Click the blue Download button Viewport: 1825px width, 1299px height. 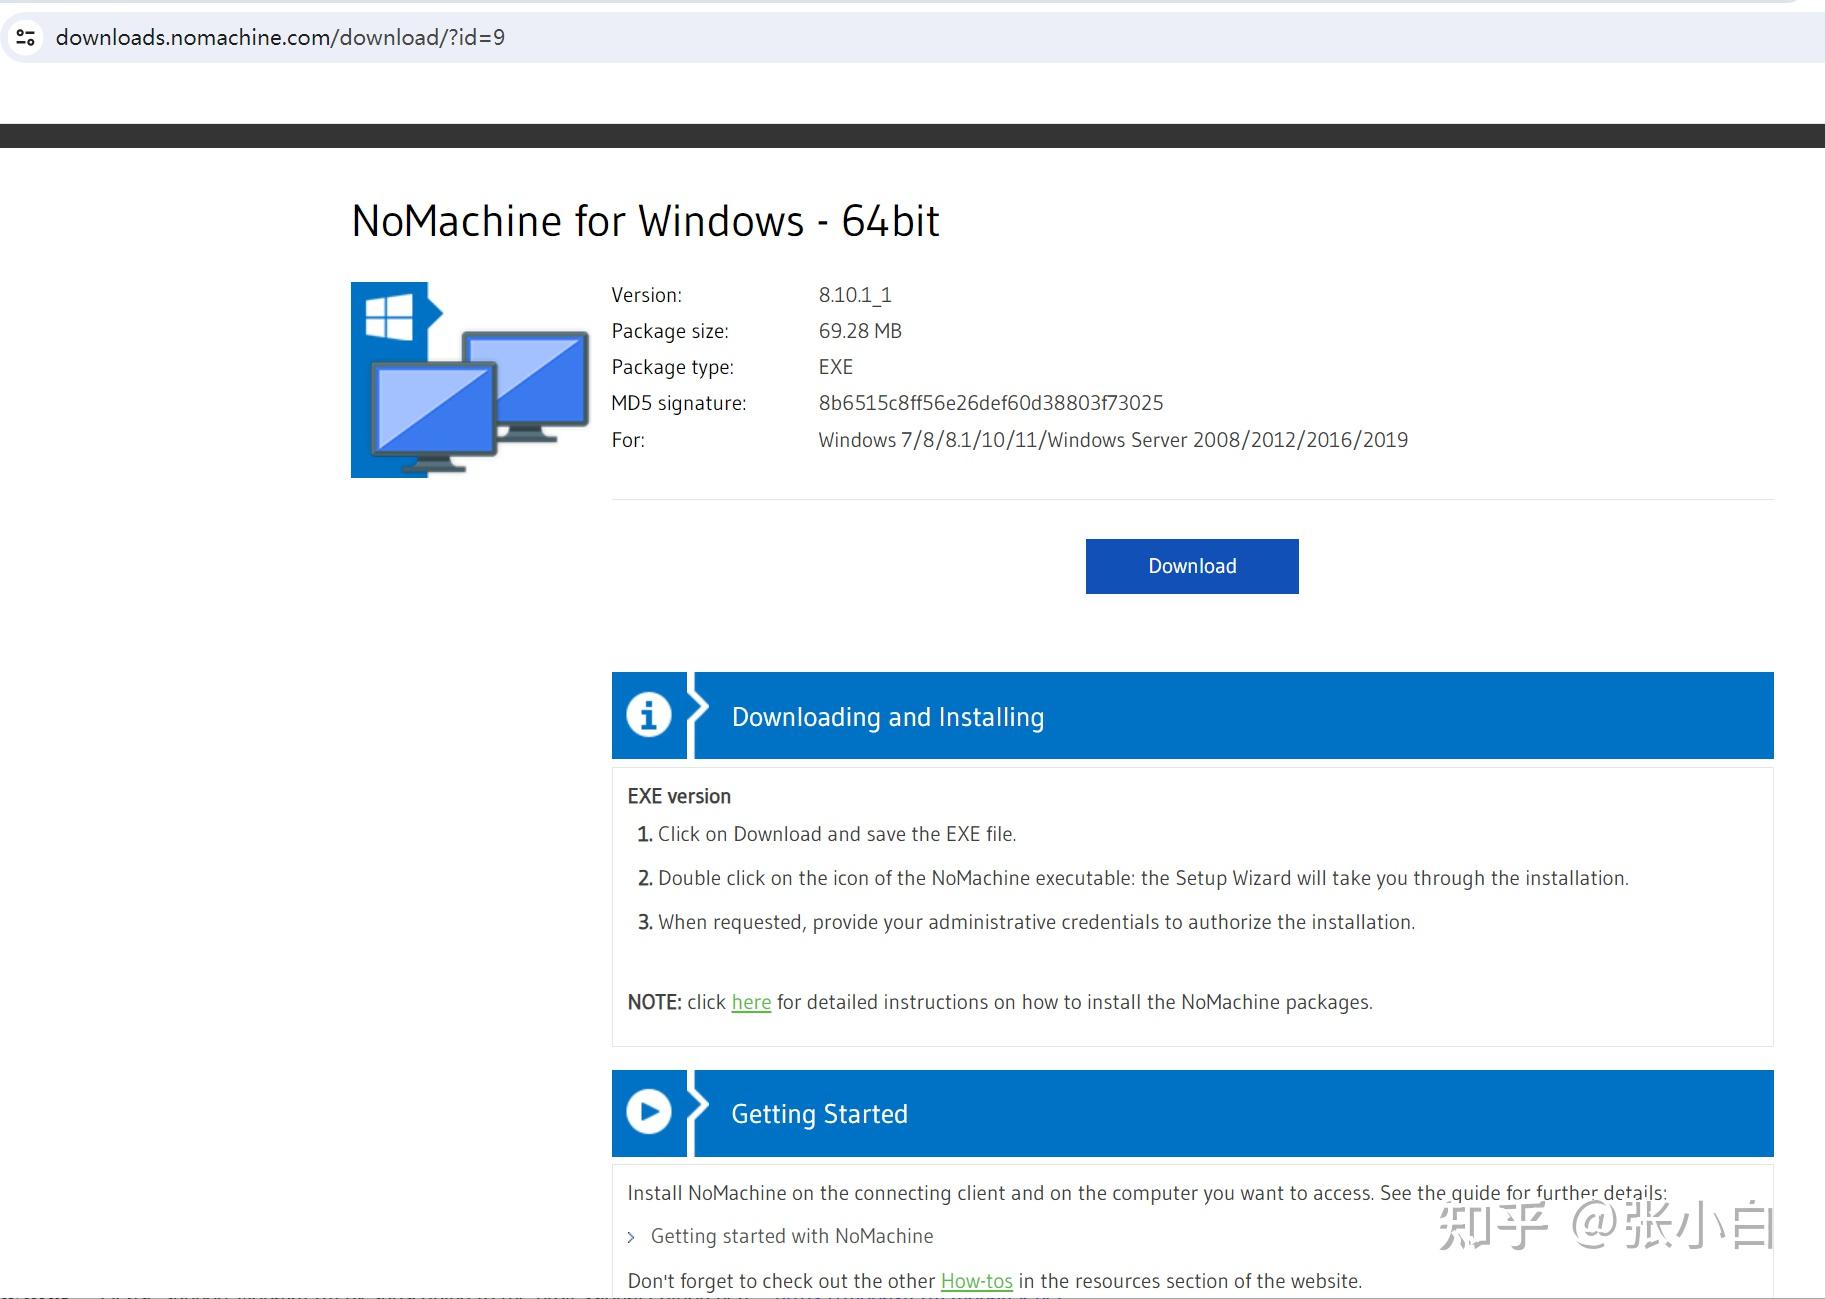click(x=1192, y=566)
